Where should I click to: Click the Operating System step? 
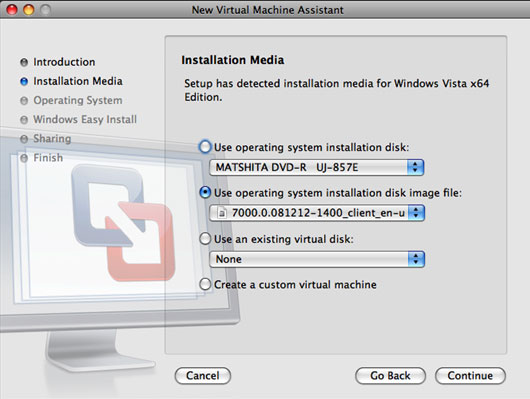pyautogui.click(x=78, y=100)
